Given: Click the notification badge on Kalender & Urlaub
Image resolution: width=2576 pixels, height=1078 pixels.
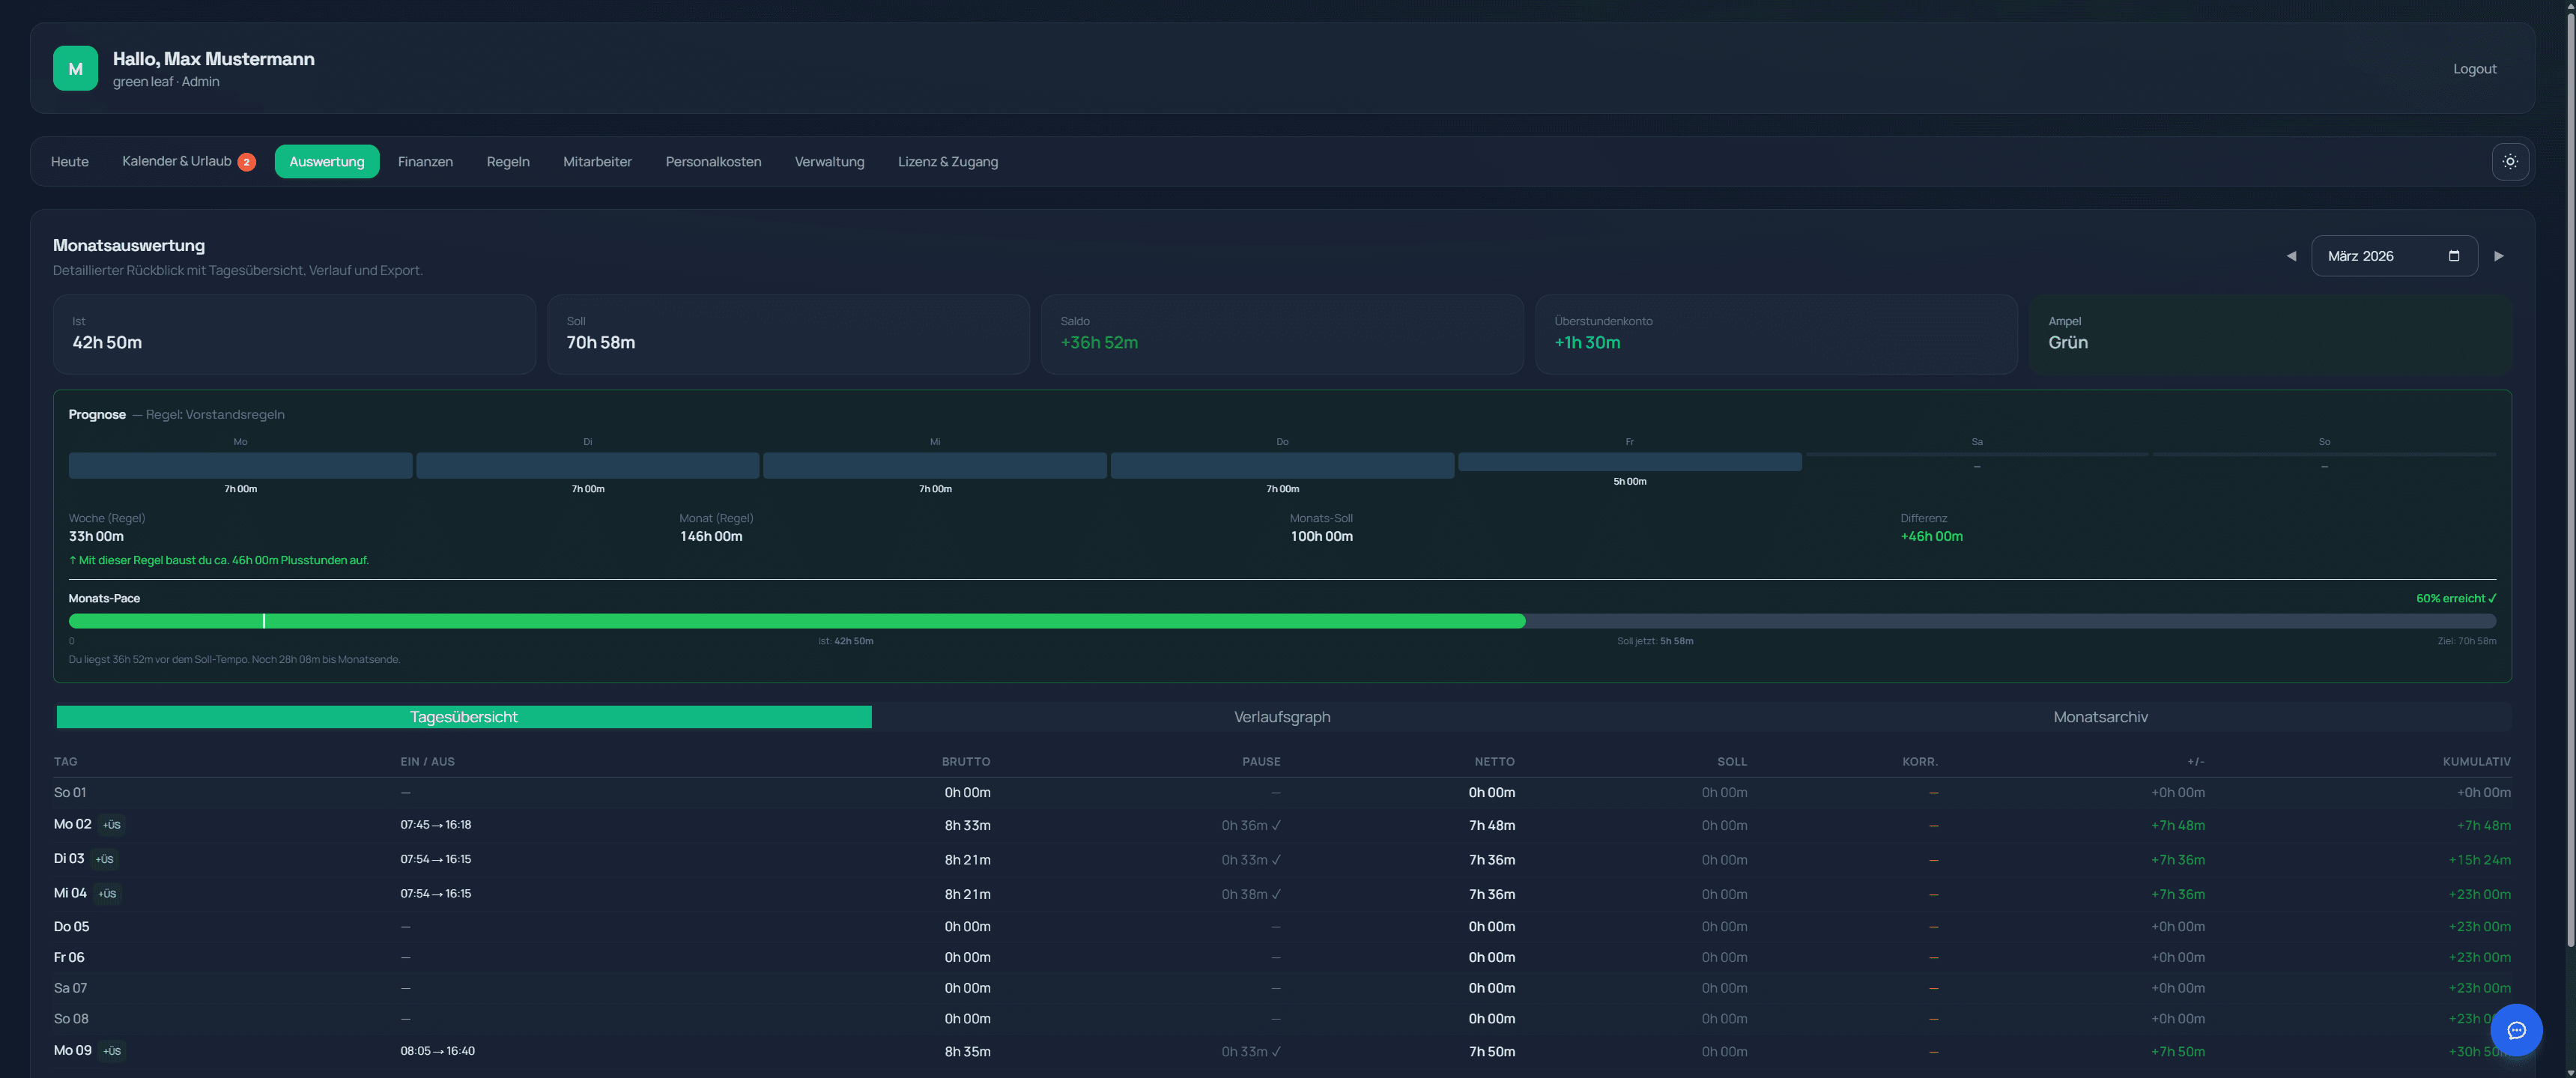Looking at the screenshot, I should 246,162.
